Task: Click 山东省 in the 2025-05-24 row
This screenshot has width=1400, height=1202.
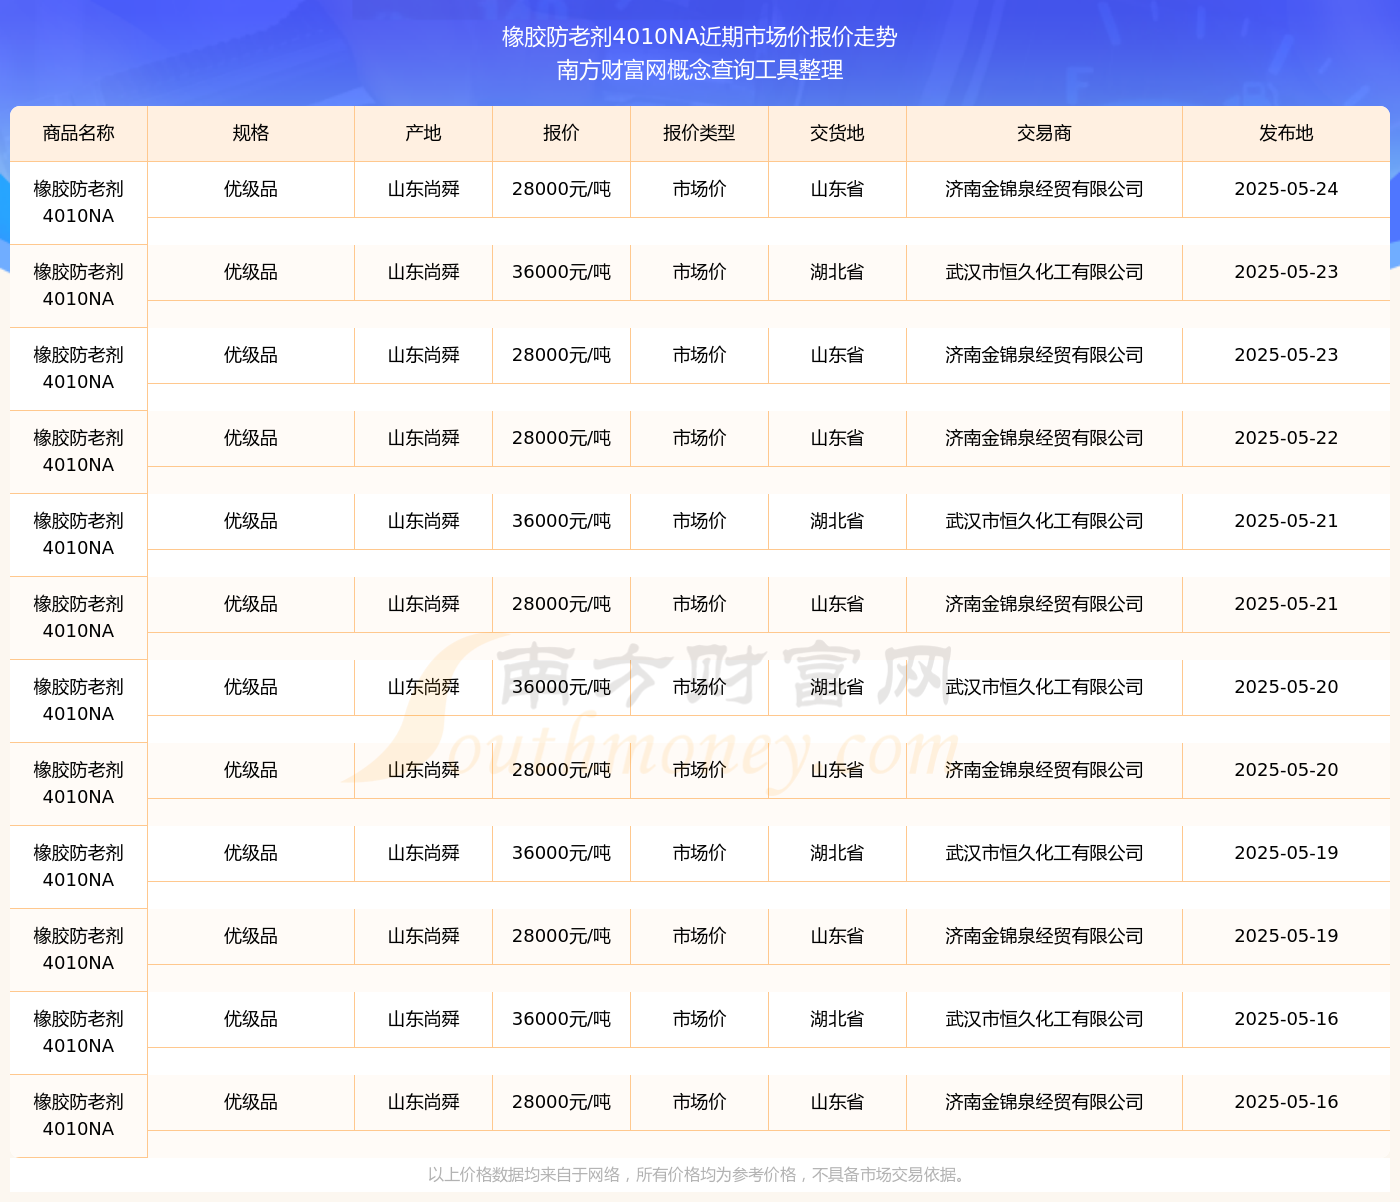Action: pyautogui.click(x=838, y=189)
